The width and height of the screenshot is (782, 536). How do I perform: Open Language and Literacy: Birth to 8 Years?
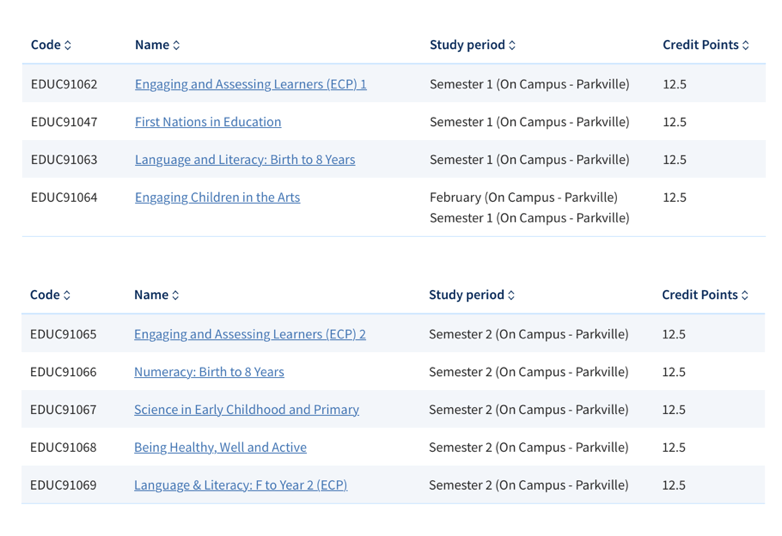point(245,160)
